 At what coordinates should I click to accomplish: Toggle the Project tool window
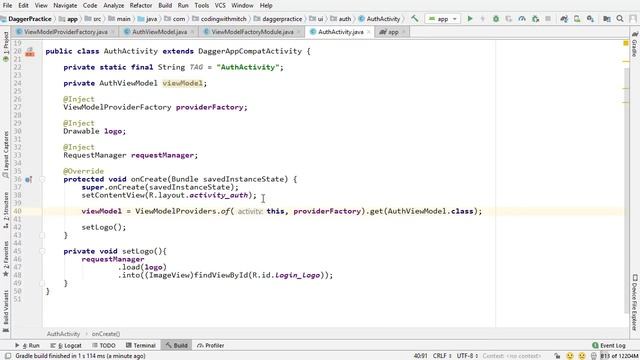6,46
